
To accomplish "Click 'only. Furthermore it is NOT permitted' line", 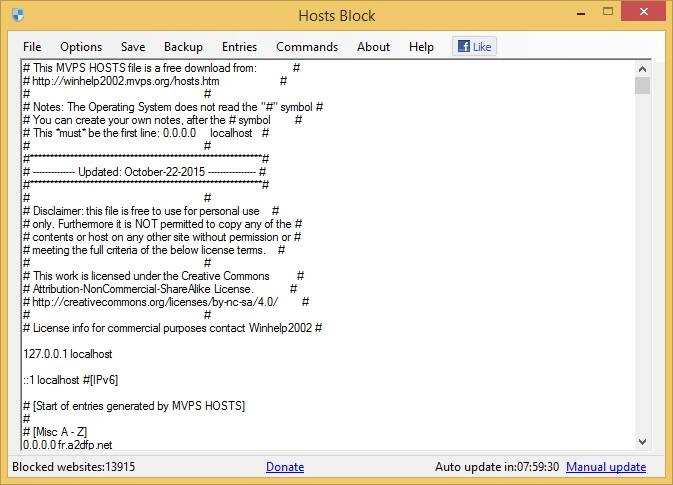I will click(x=163, y=224).
